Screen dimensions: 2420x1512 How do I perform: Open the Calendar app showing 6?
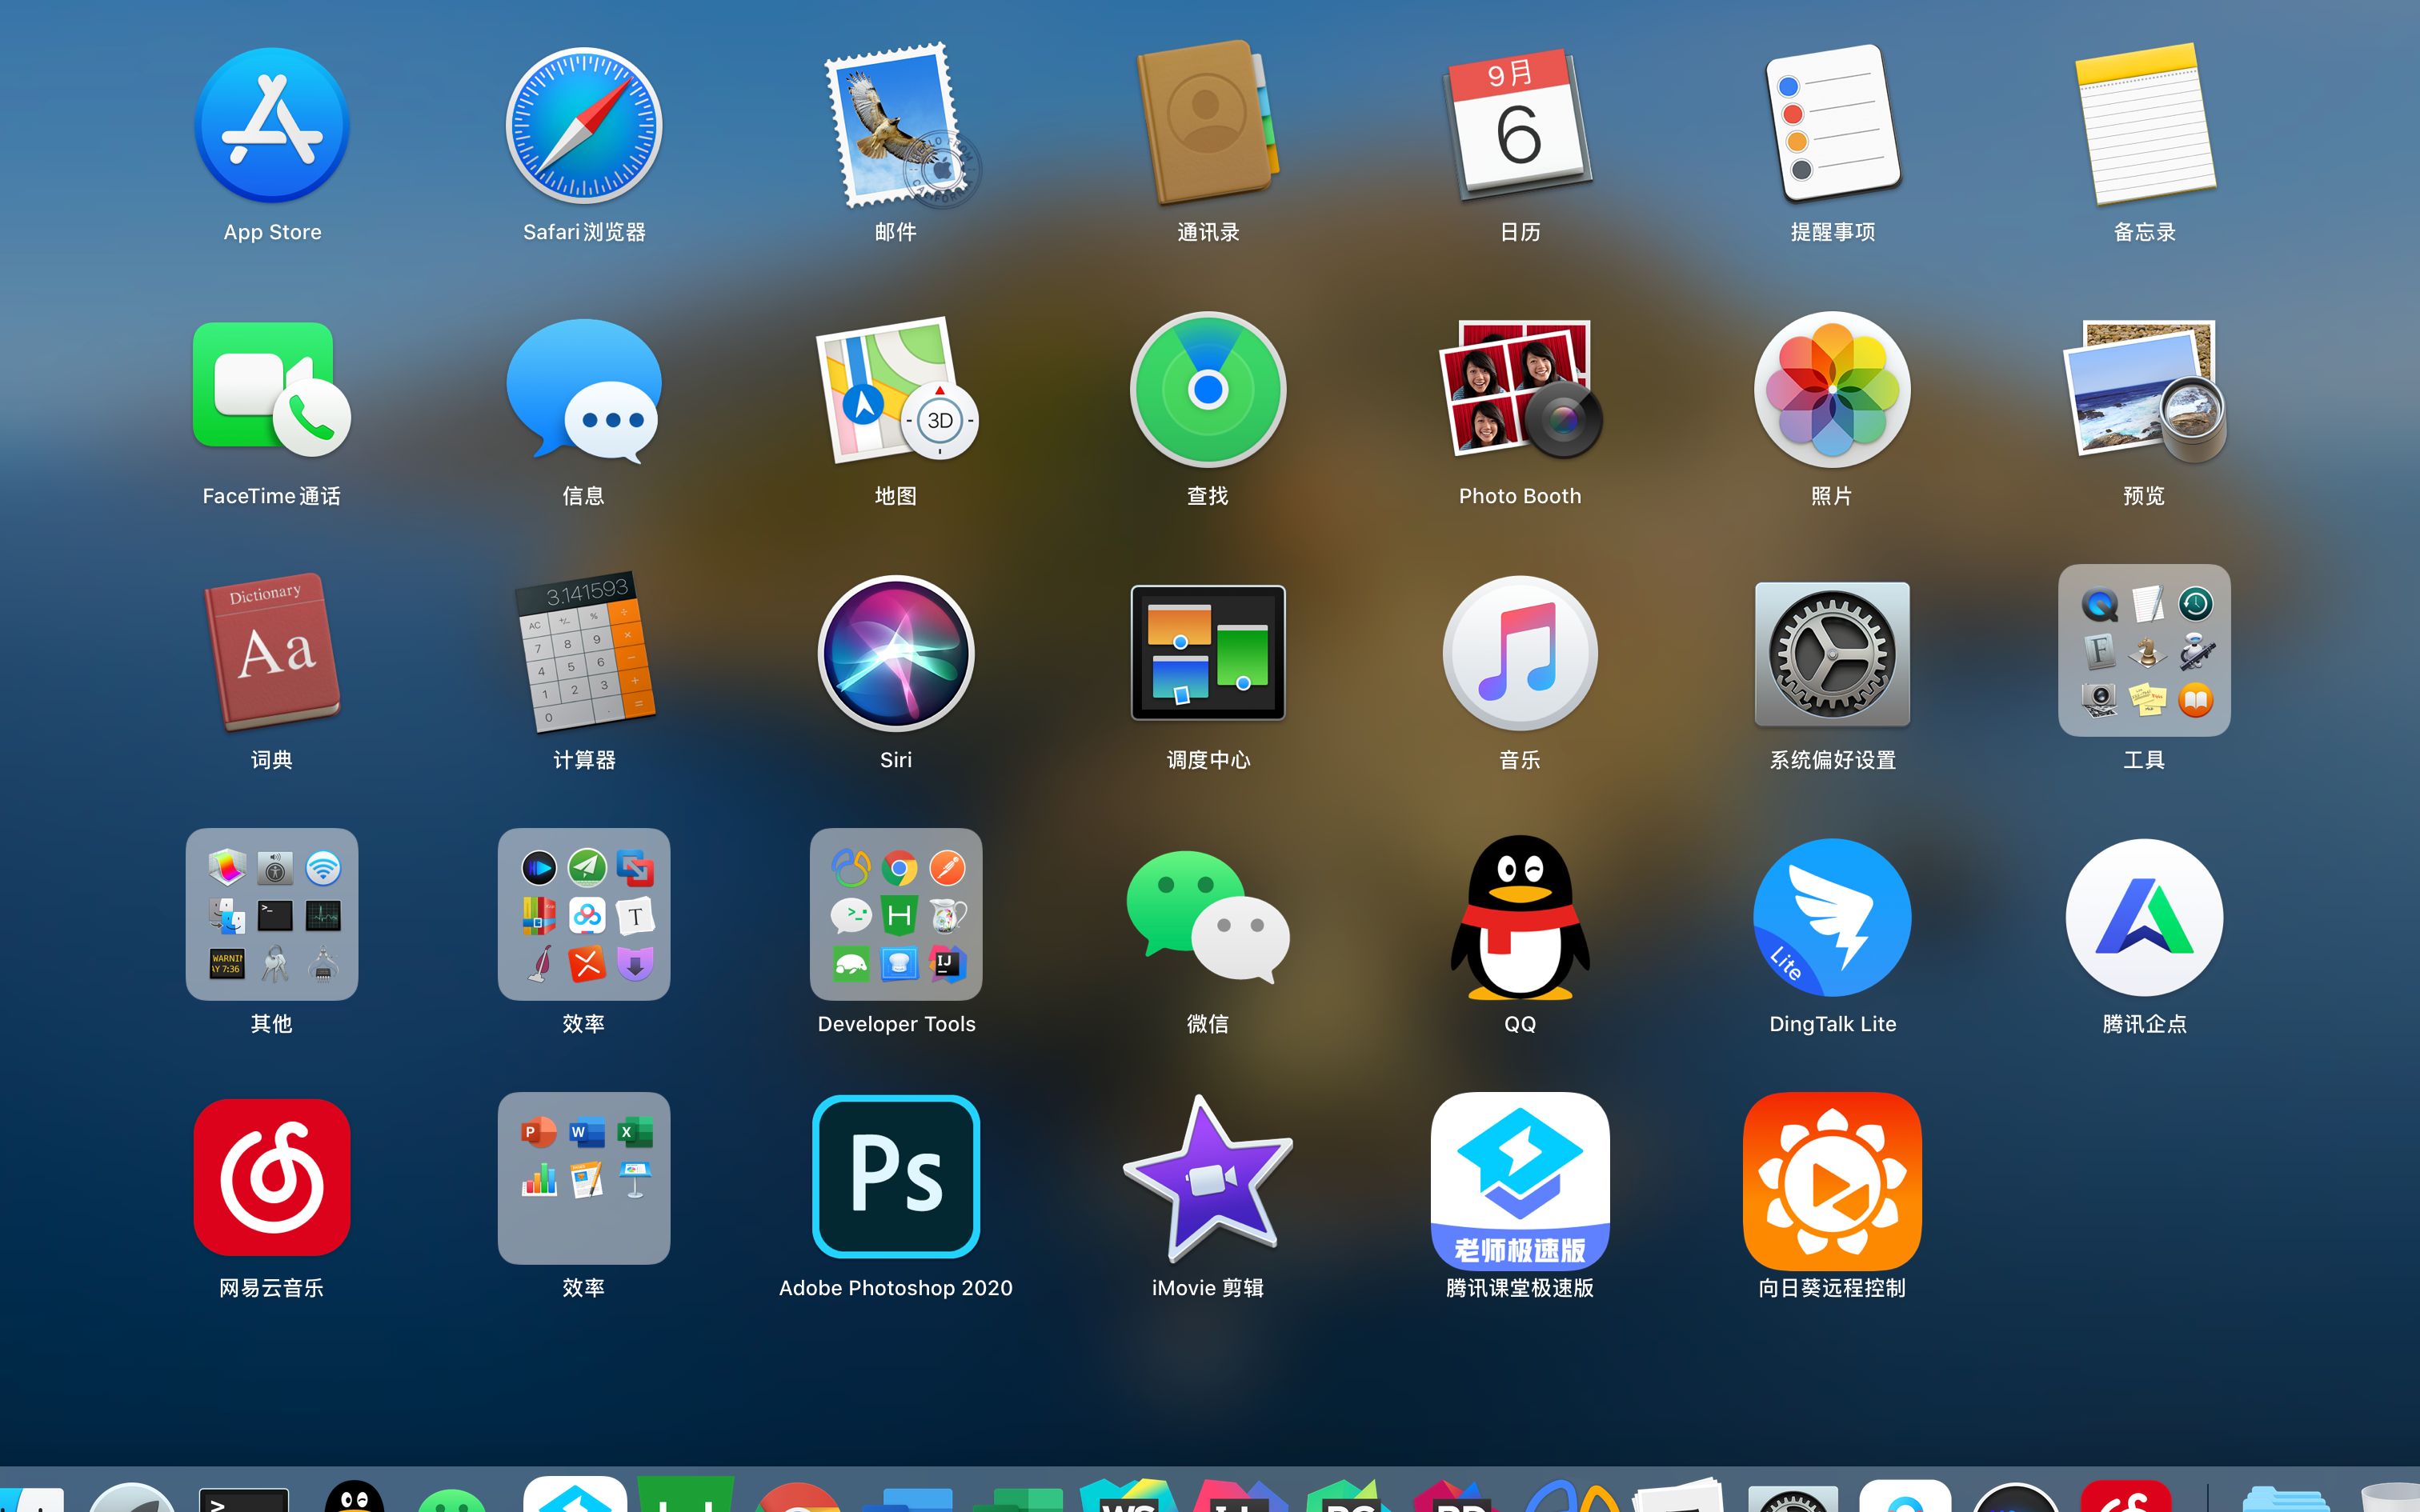[x=1519, y=125]
